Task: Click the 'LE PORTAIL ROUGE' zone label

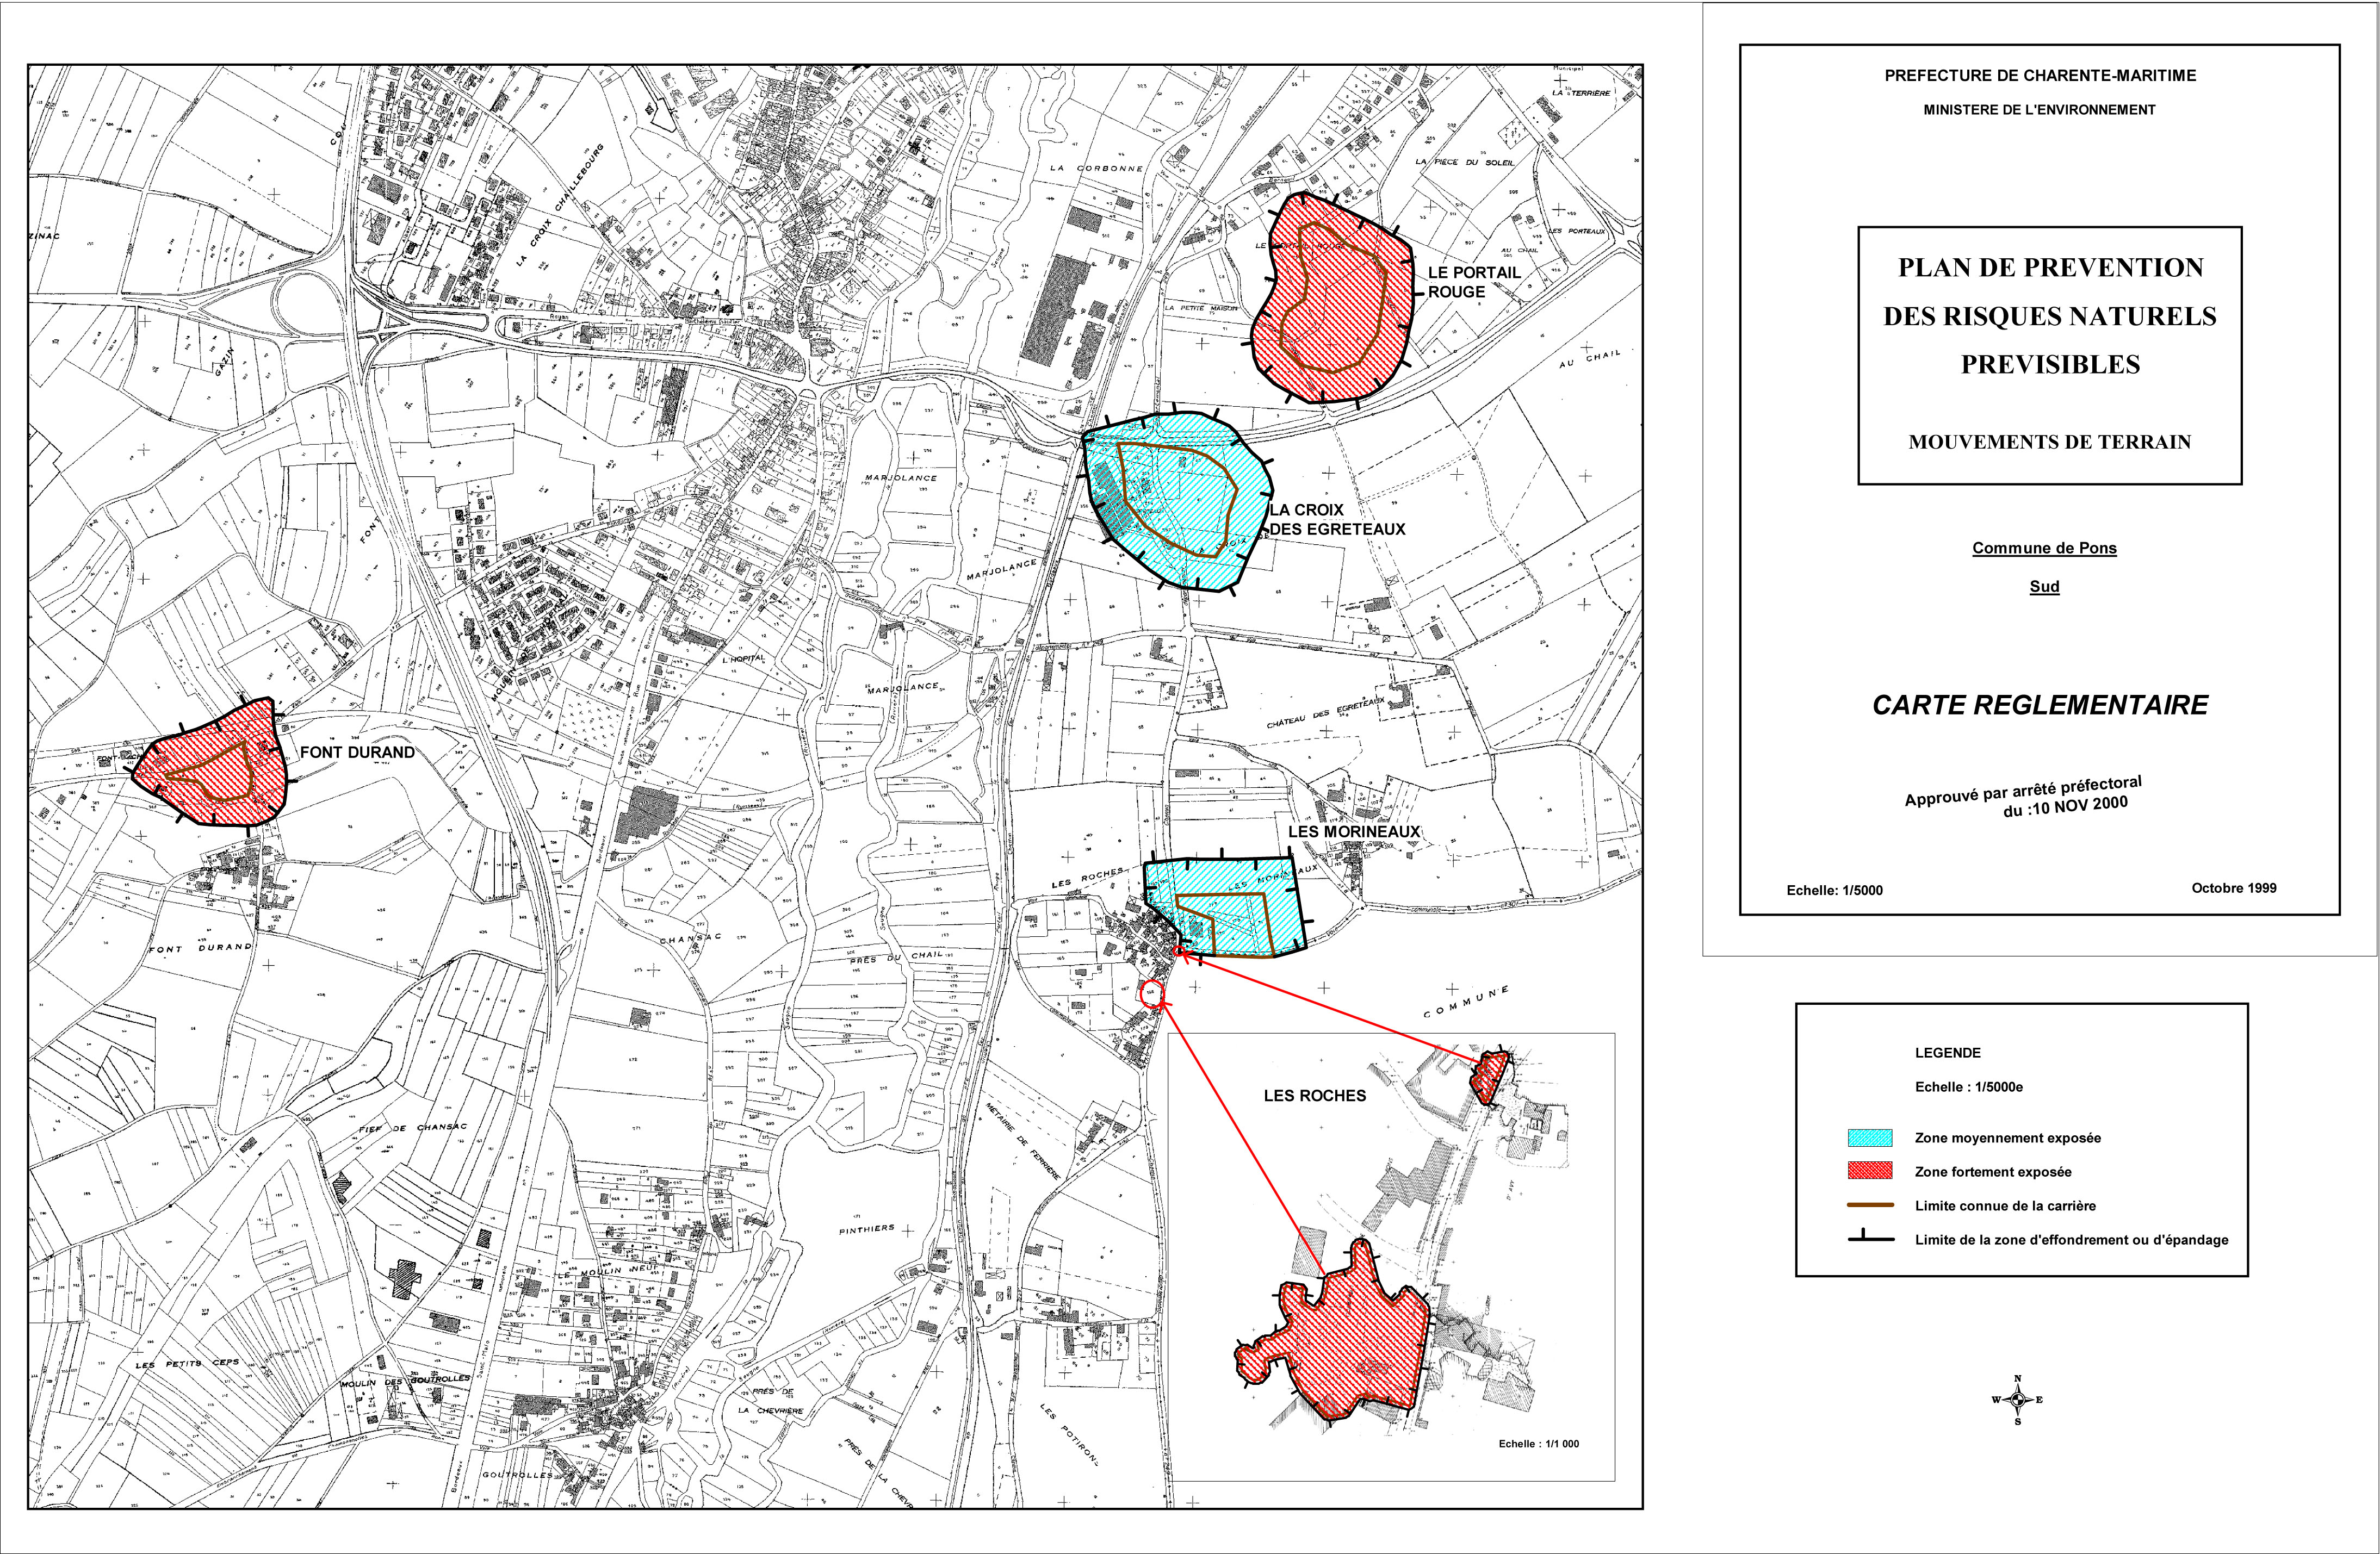Action: 1473,282
